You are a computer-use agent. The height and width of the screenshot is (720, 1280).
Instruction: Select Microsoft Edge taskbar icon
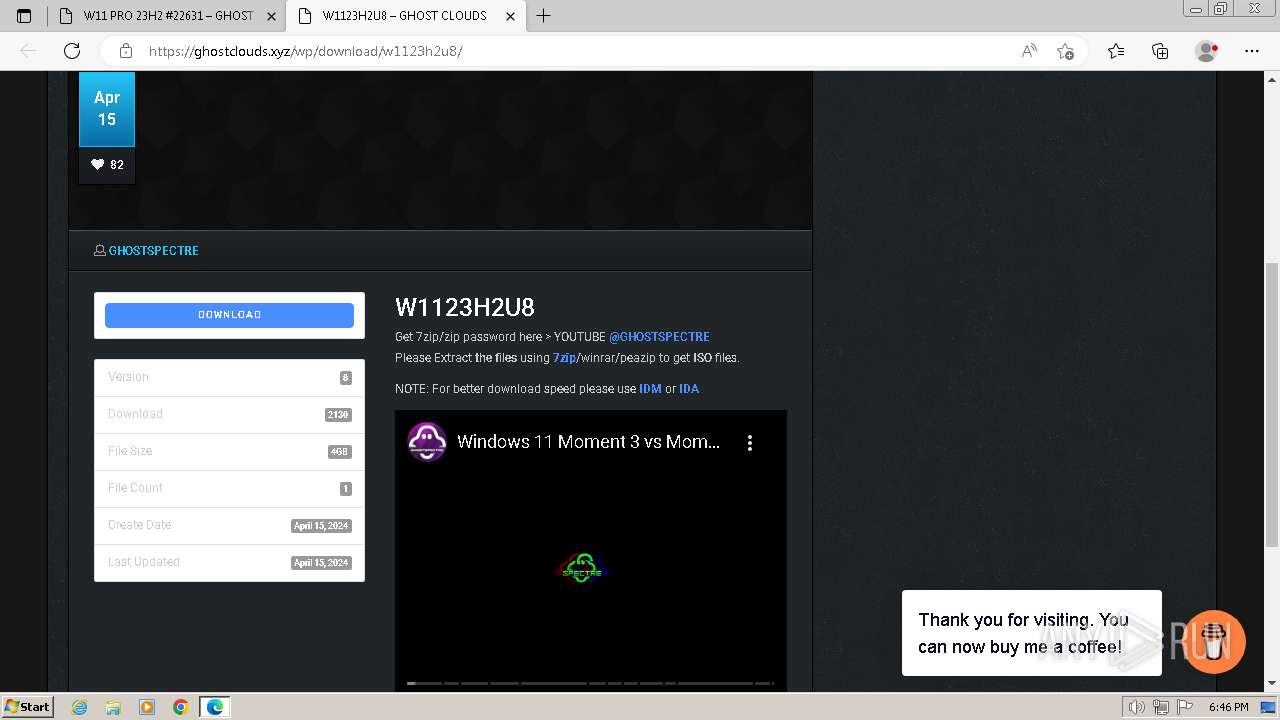(x=215, y=707)
